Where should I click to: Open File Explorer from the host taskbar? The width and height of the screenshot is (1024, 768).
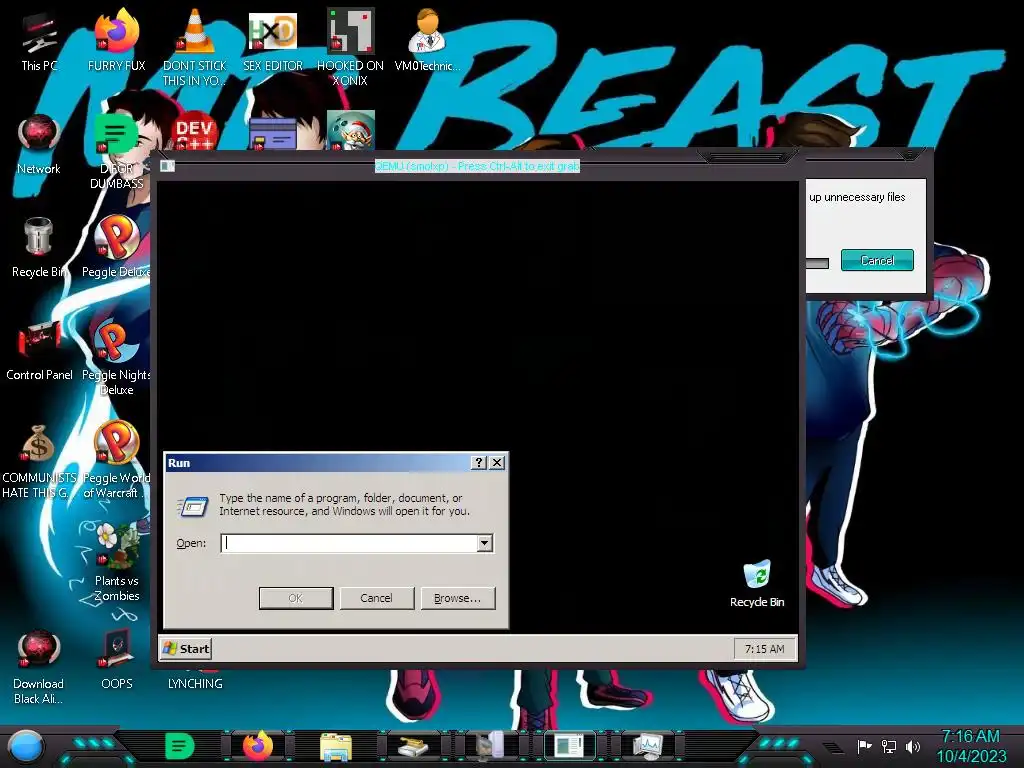click(x=336, y=747)
